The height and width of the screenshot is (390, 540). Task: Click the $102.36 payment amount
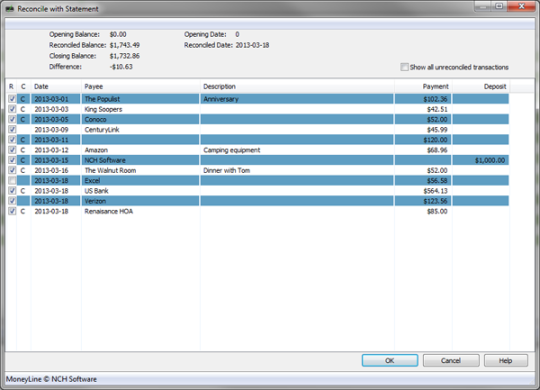coord(436,99)
